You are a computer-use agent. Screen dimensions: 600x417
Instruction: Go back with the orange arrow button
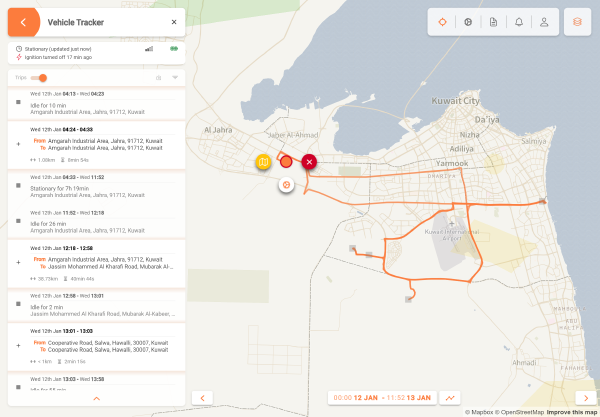pos(23,22)
